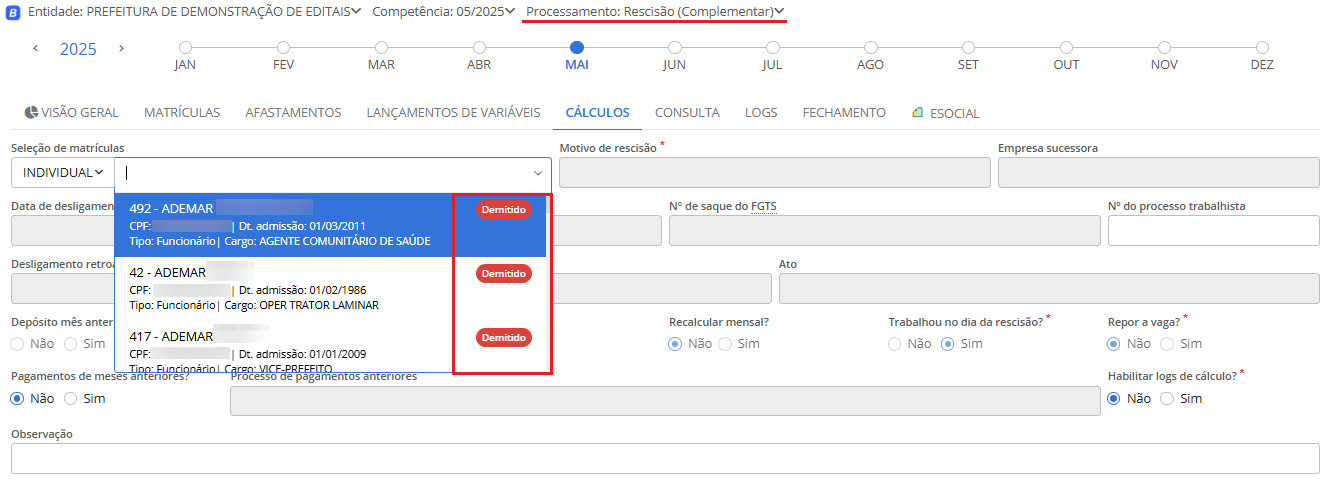
Task: Open the eSocial tab with building icon
Action: (945, 113)
